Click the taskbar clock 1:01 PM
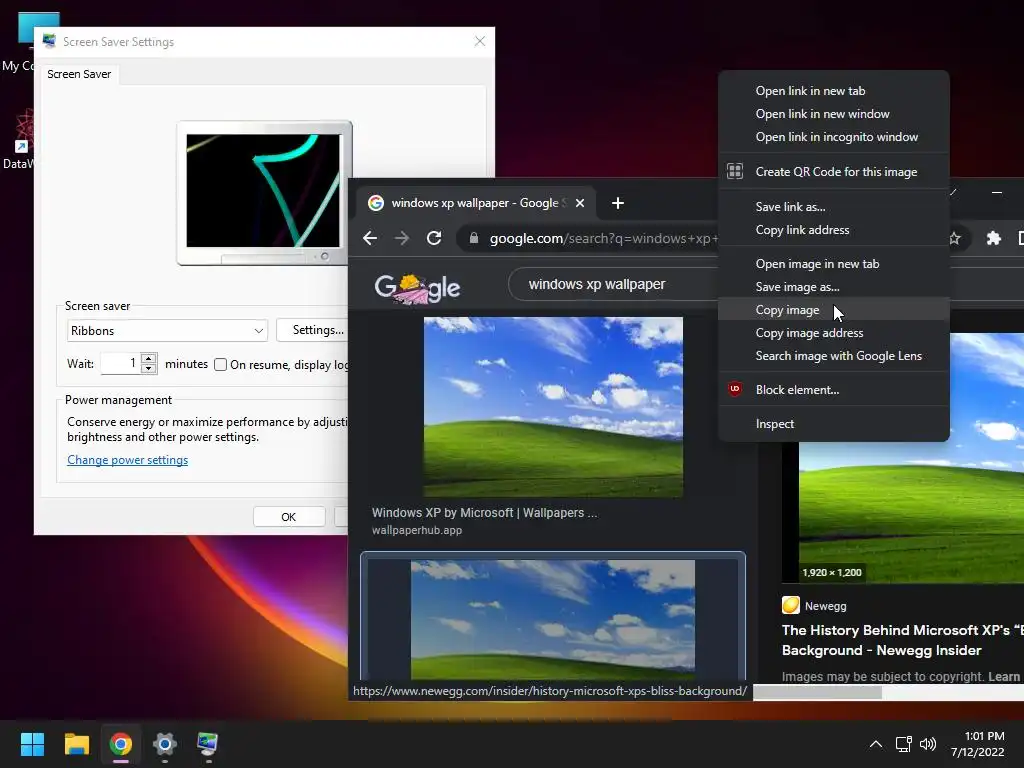The width and height of the screenshot is (1024, 768). [x=984, y=736]
